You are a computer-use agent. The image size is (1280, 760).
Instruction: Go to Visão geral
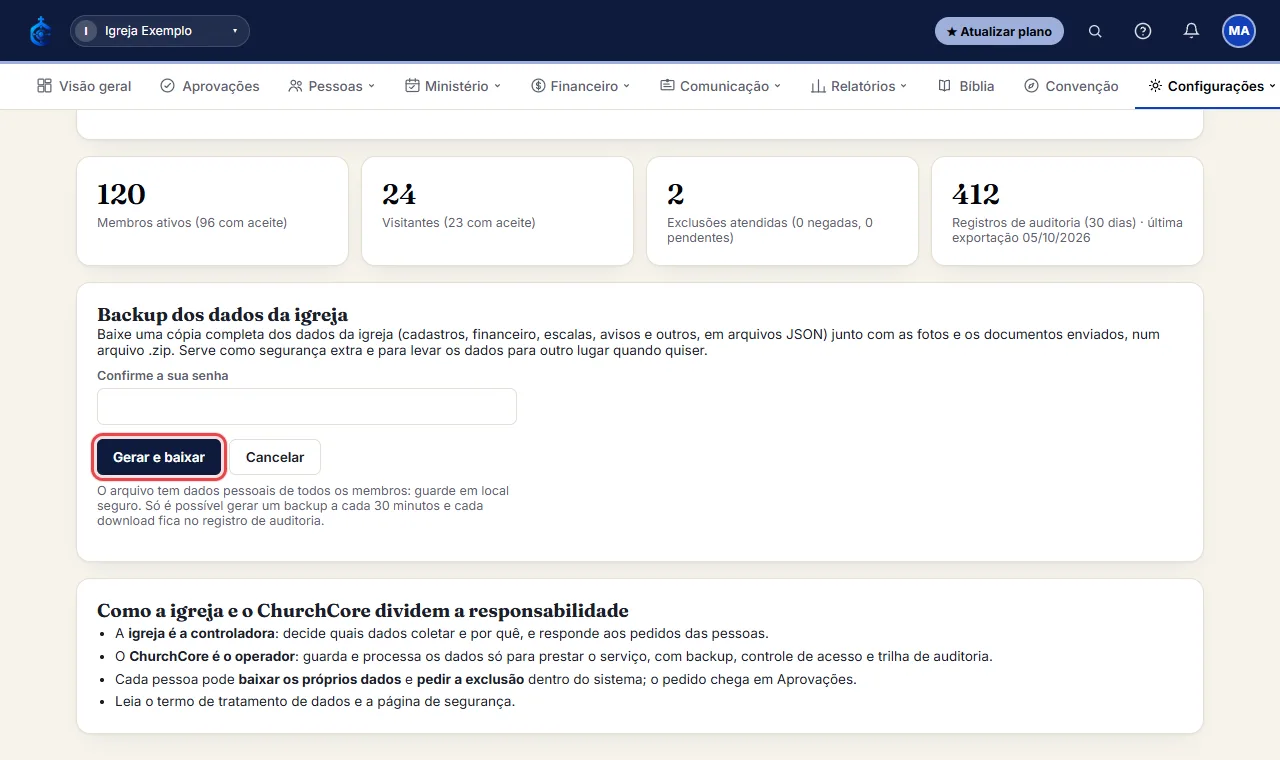tap(84, 86)
